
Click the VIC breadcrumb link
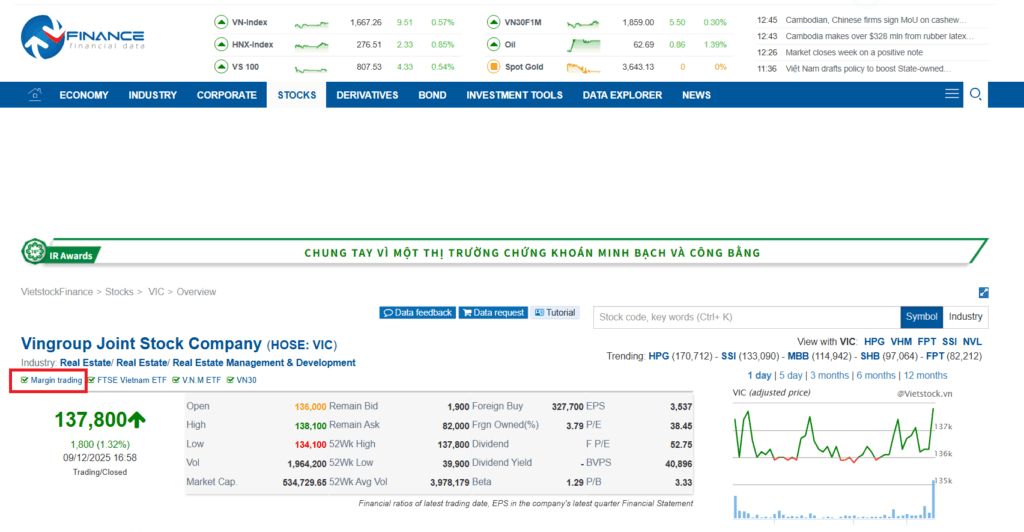pyautogui.click(x=156, y=292)
